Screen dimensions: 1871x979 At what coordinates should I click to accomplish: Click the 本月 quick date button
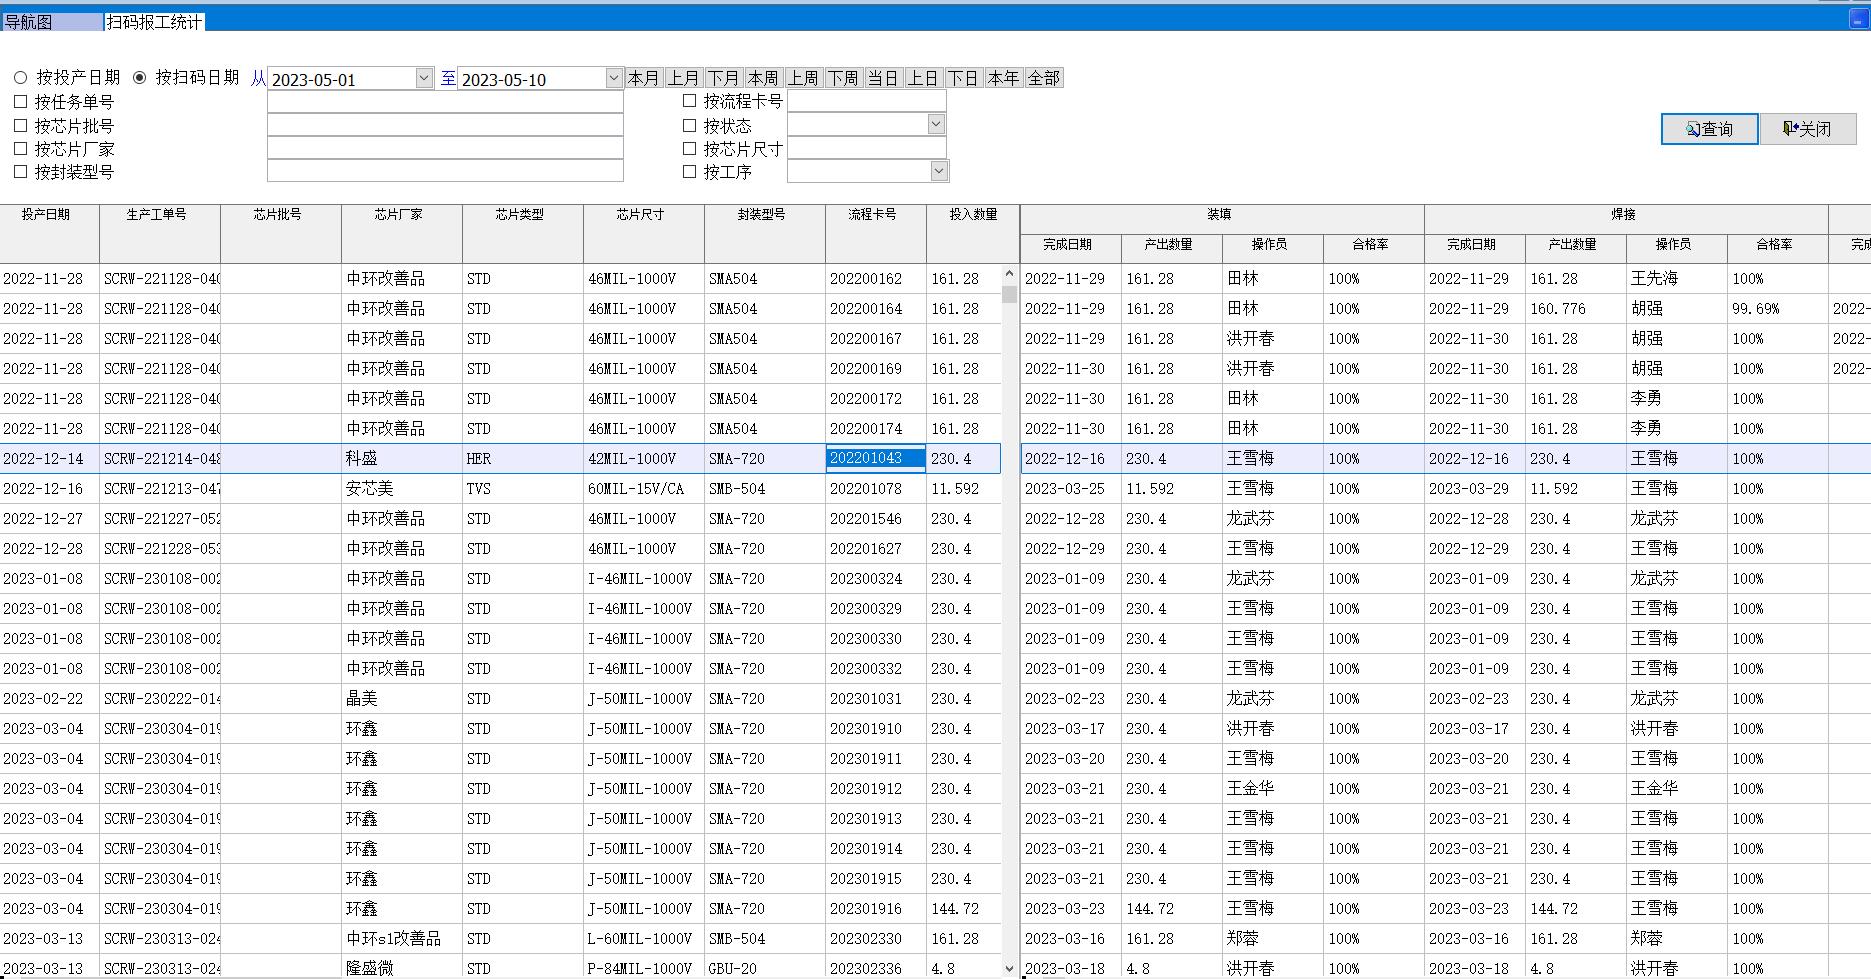coord(644,78)
